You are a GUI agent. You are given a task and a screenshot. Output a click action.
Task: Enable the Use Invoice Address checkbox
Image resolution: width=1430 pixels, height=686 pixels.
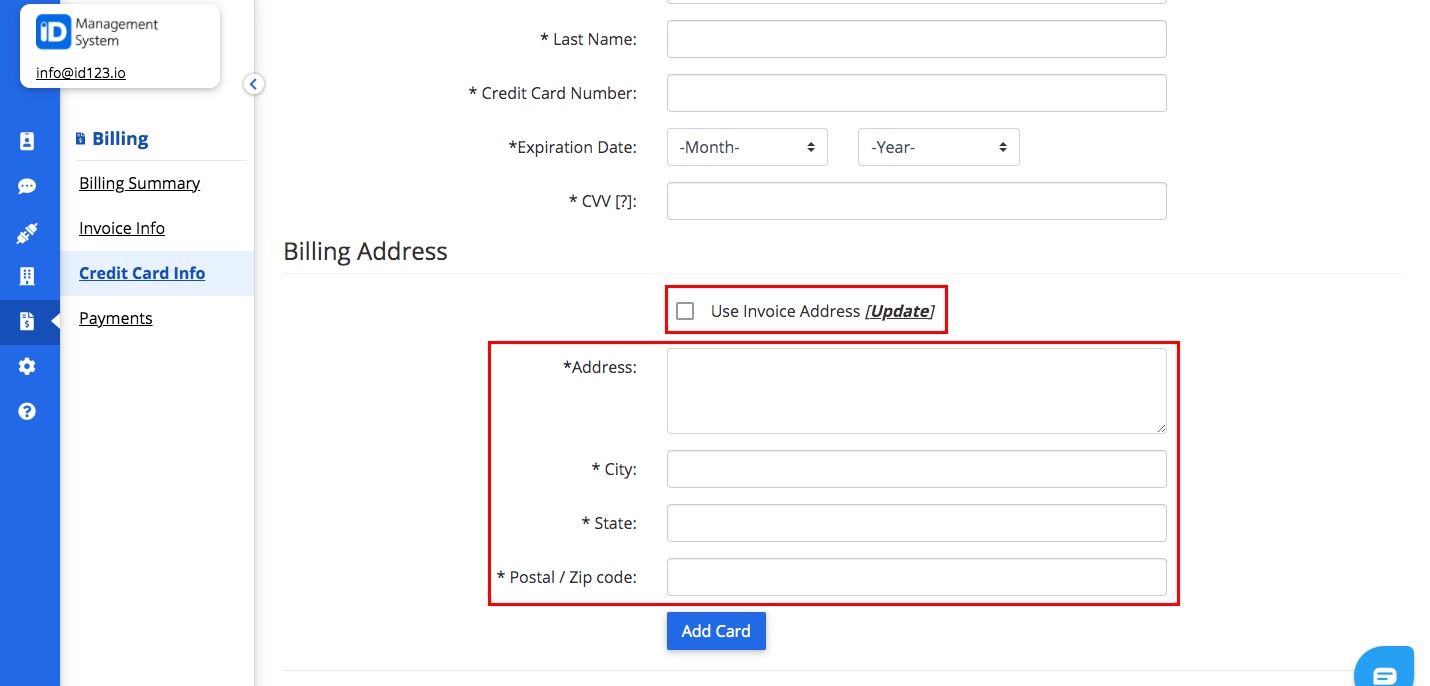[685, 311]
